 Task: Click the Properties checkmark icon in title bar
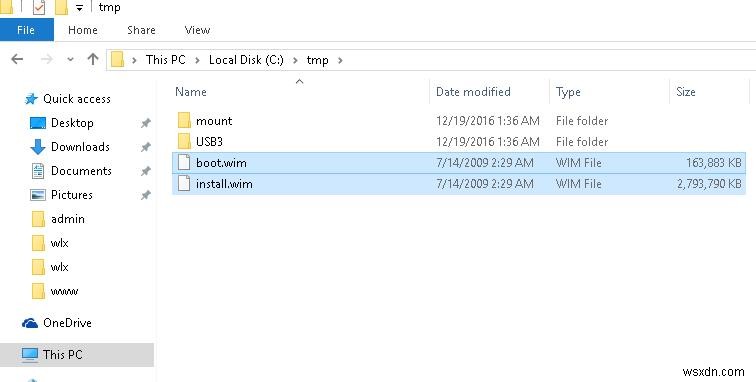(x=39, y=7)
